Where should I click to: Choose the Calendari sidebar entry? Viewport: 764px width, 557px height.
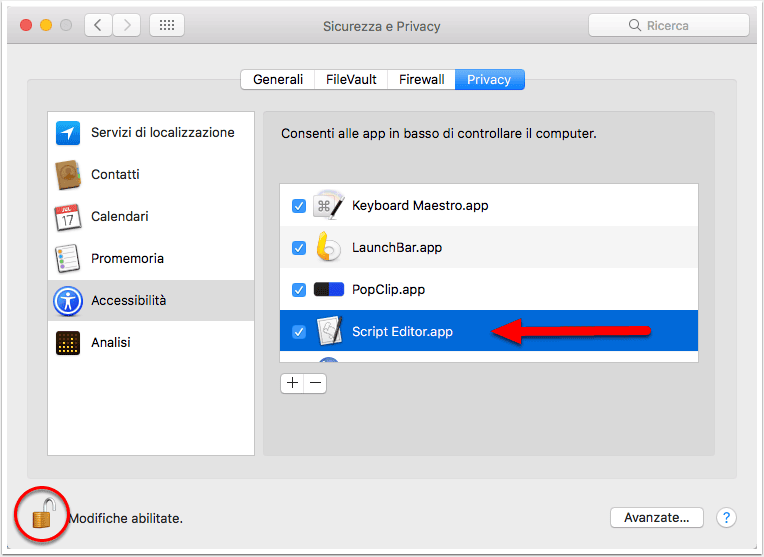tap(151, 216)
